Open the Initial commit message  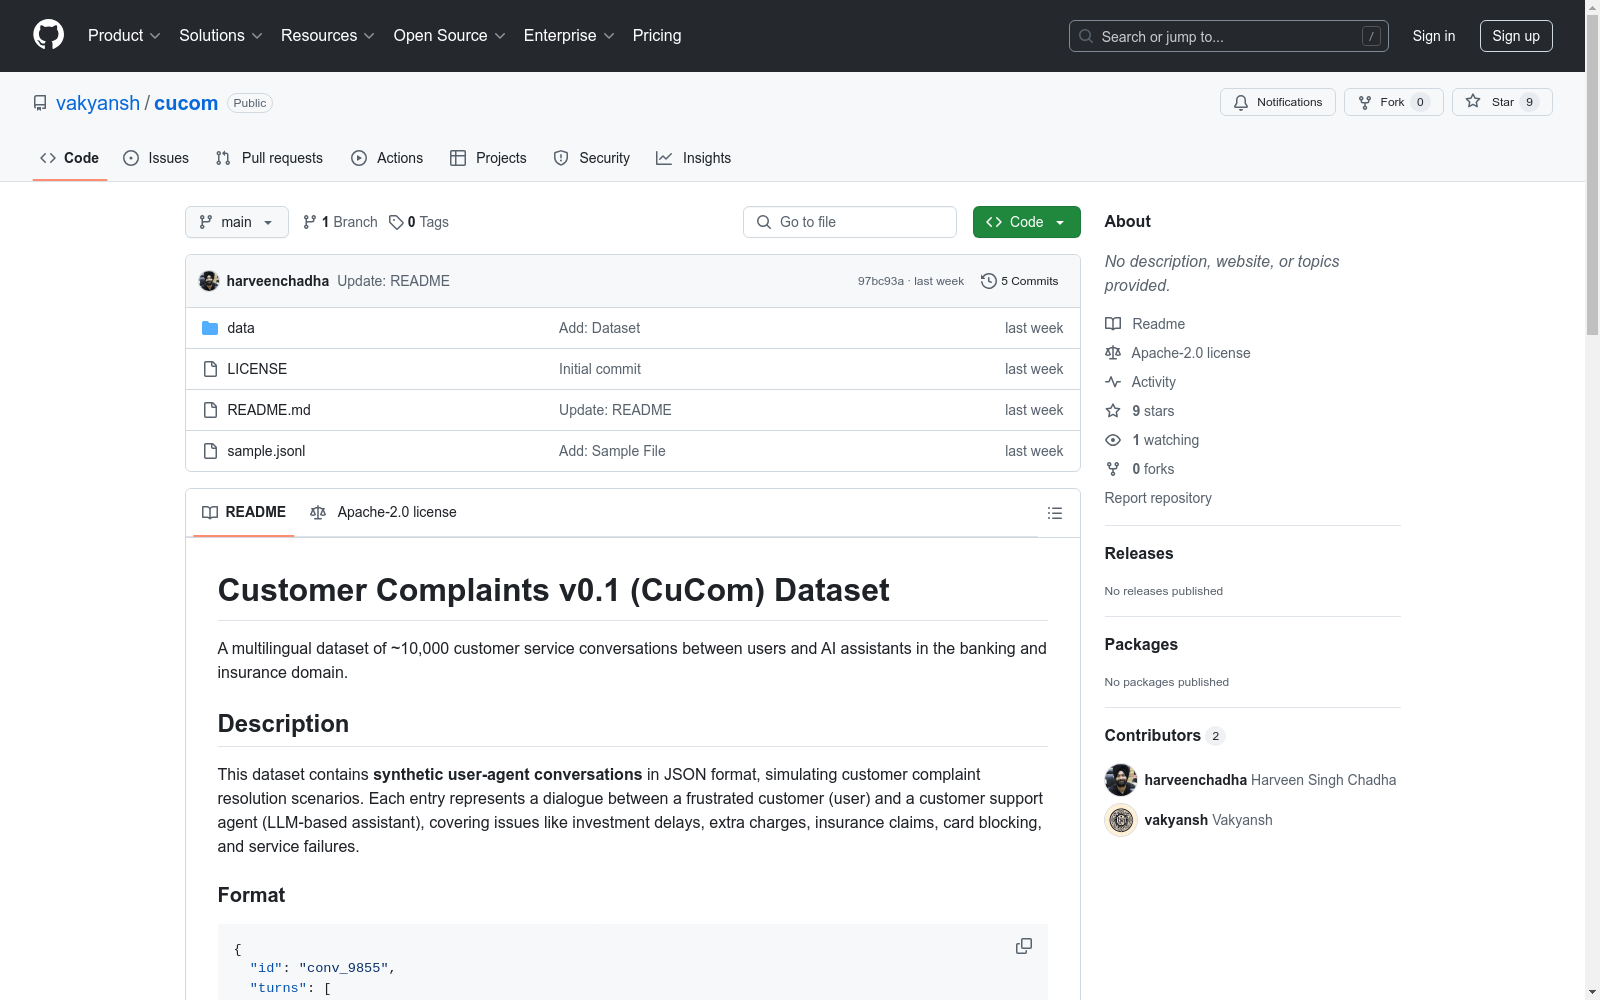point(600,369)
